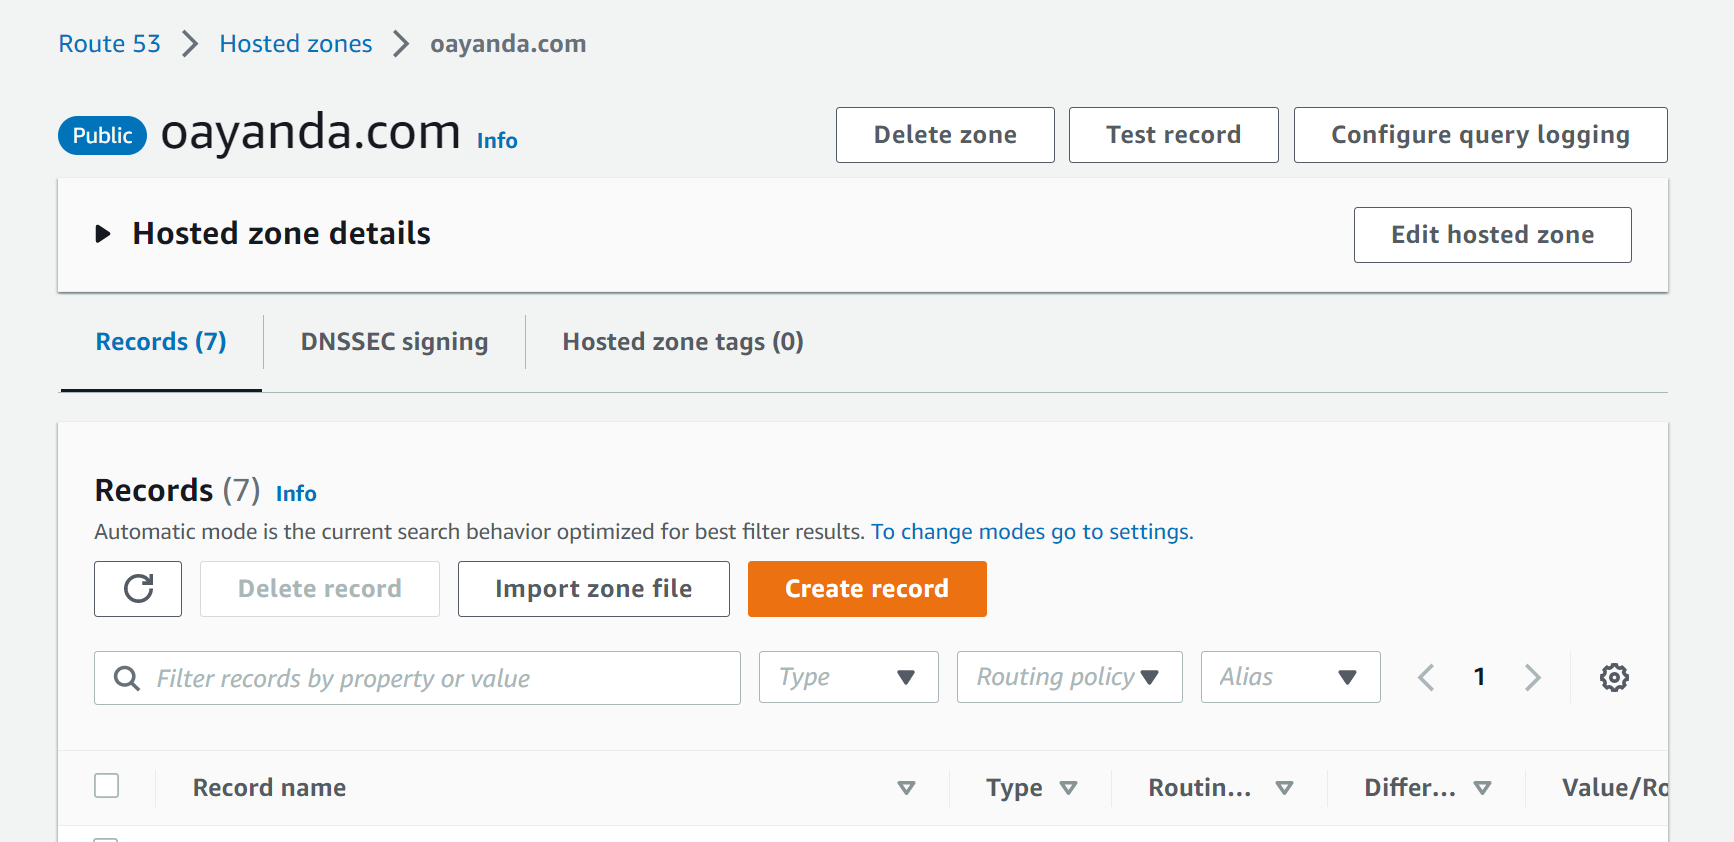Image resolution: width=1734 pixels, height=842 pixels.
Task: Open the Routing policy filter dropdown
Action: tap(1069, 678)
